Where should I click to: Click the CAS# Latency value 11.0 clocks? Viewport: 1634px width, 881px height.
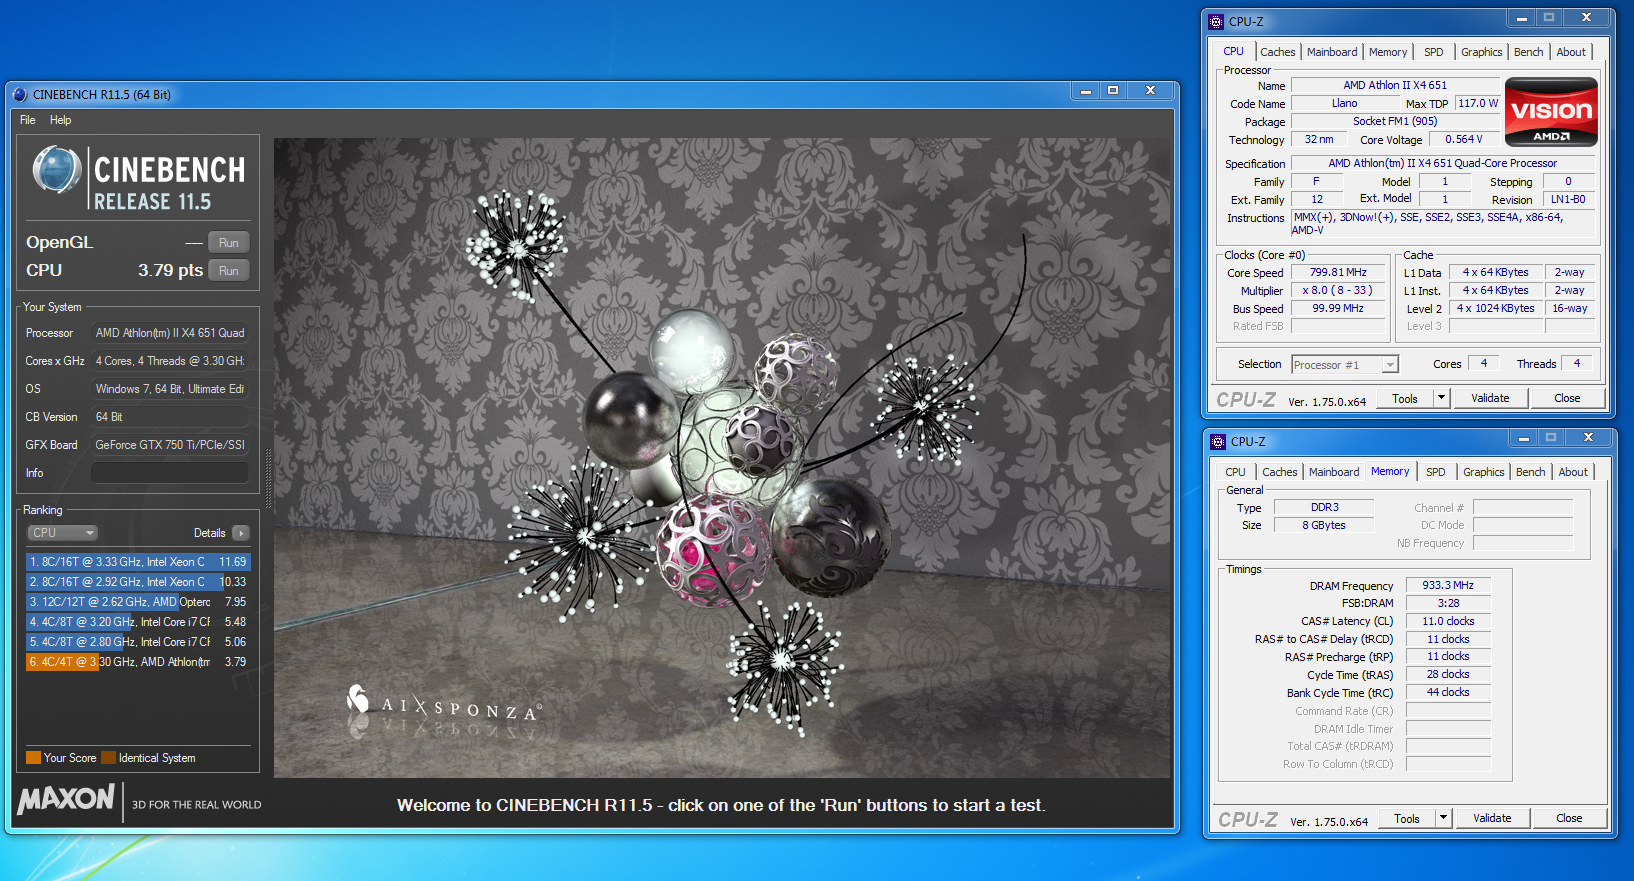1448,621
